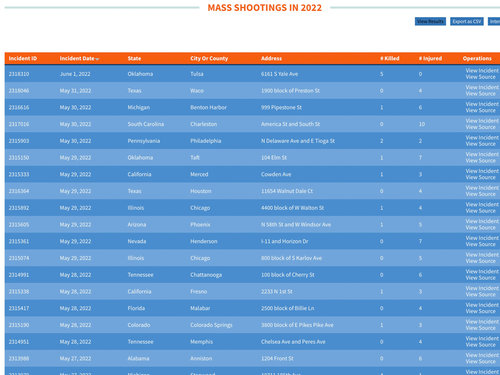
Task: Open View Incident for the Taft row
Action: click(482, 154)
